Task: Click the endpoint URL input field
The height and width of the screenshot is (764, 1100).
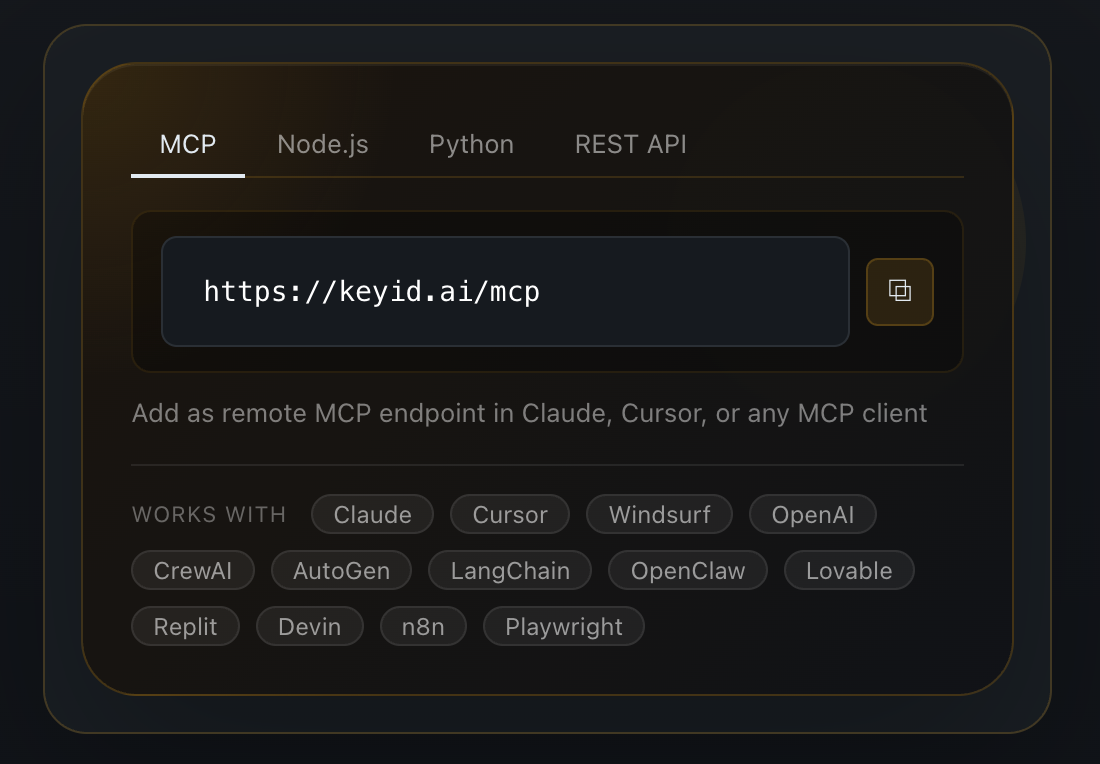Action: coord(505,291)
